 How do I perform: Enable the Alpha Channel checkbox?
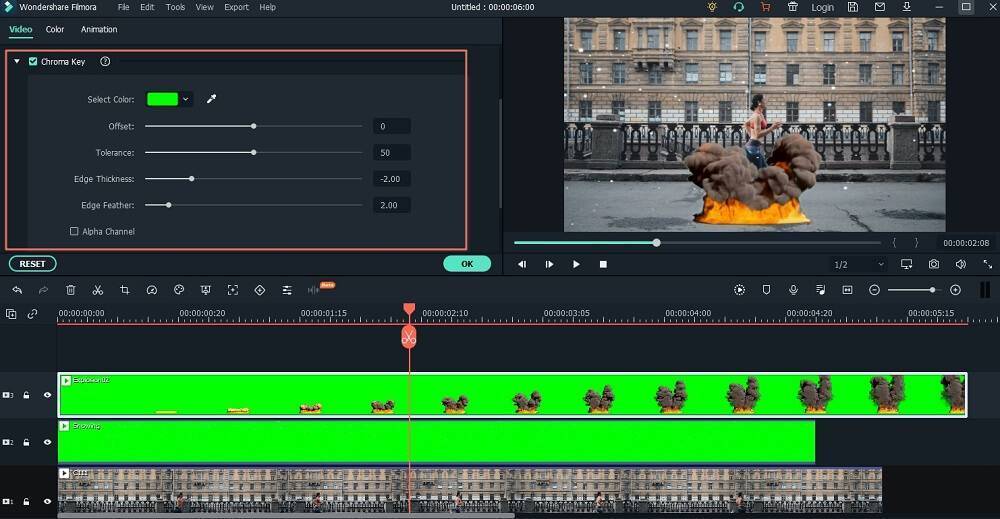(x=74, y=232)
